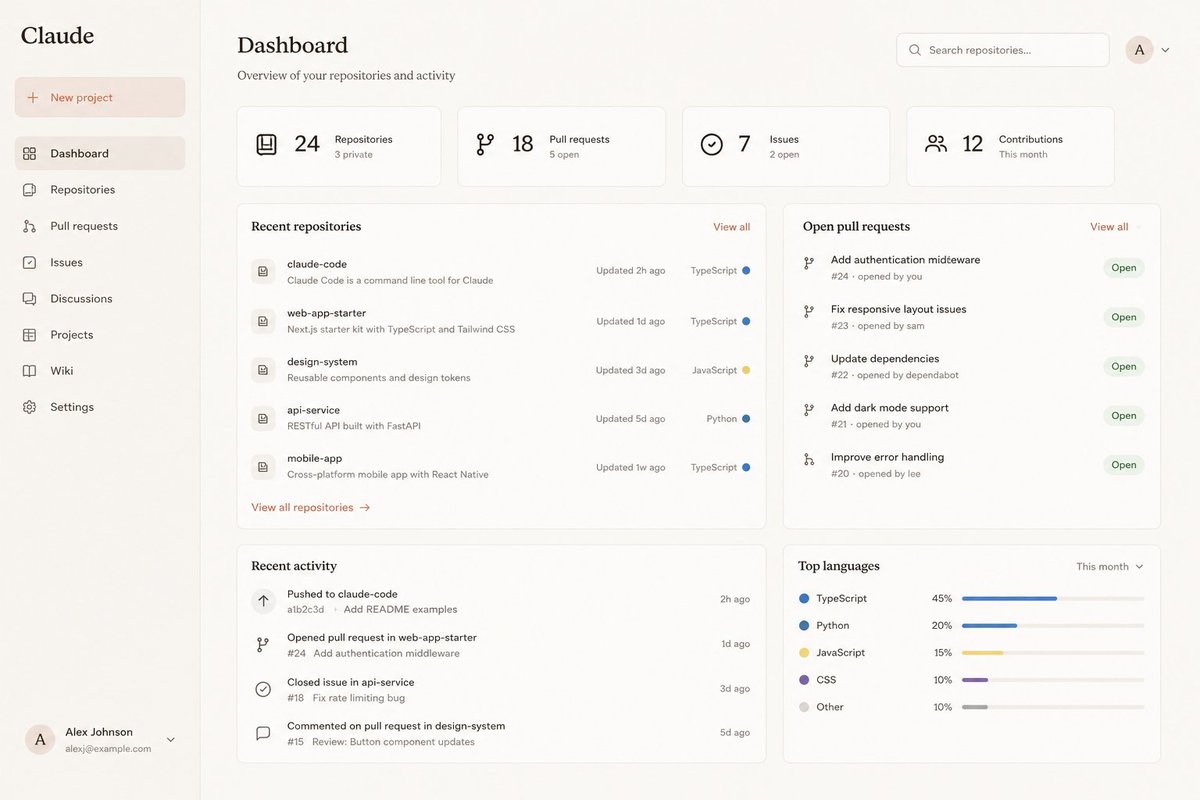Click the arrow icon after View all repositories
Viewport: 1200px width, 800px height.
365,508
